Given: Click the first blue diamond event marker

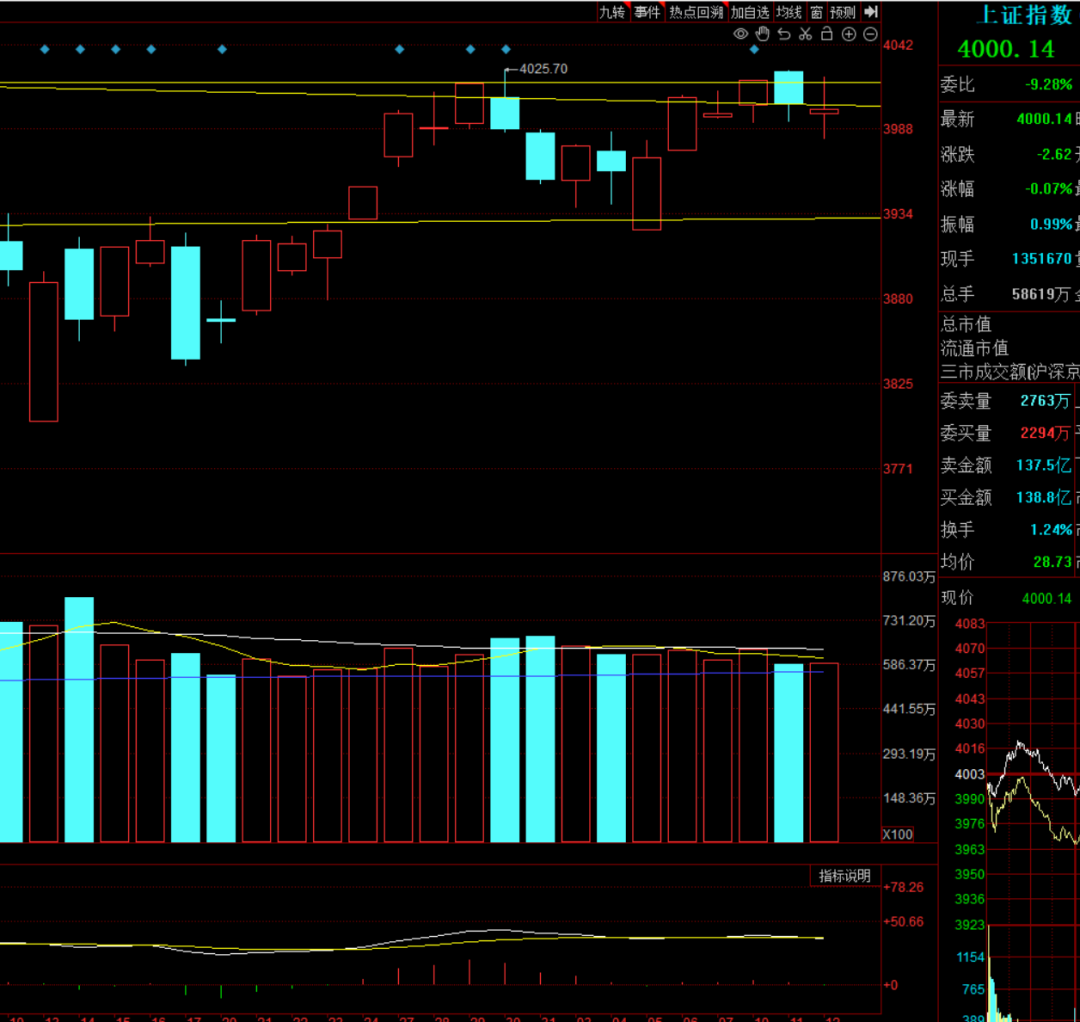Looking at the screenshot, I should pyautogui.click(x=44, y=49).
